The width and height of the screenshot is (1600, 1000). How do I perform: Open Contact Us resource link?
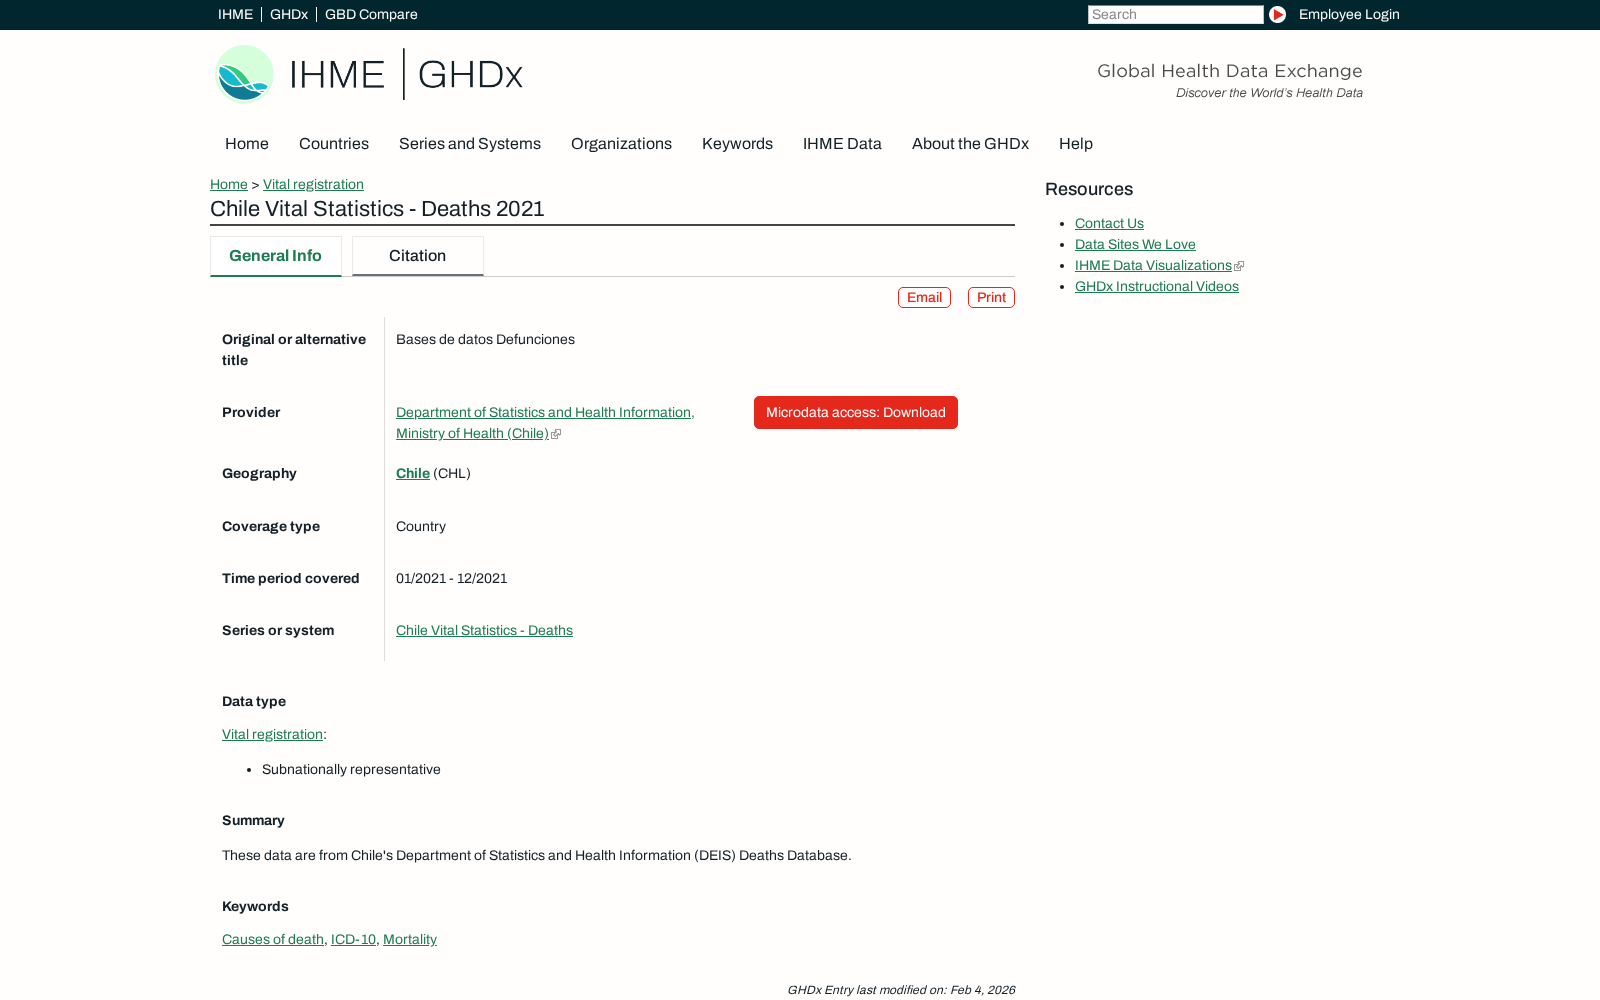tap(1109, 224)
